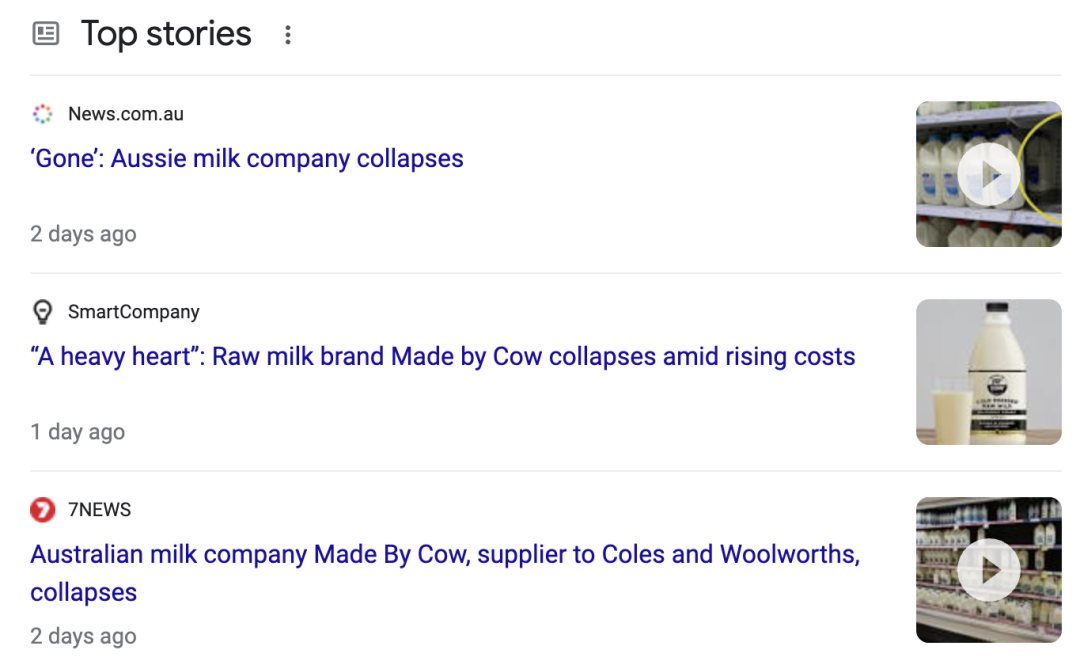Click the SmartCompany source name
The image size is (1080, 665).
click(x=134, y=312)
